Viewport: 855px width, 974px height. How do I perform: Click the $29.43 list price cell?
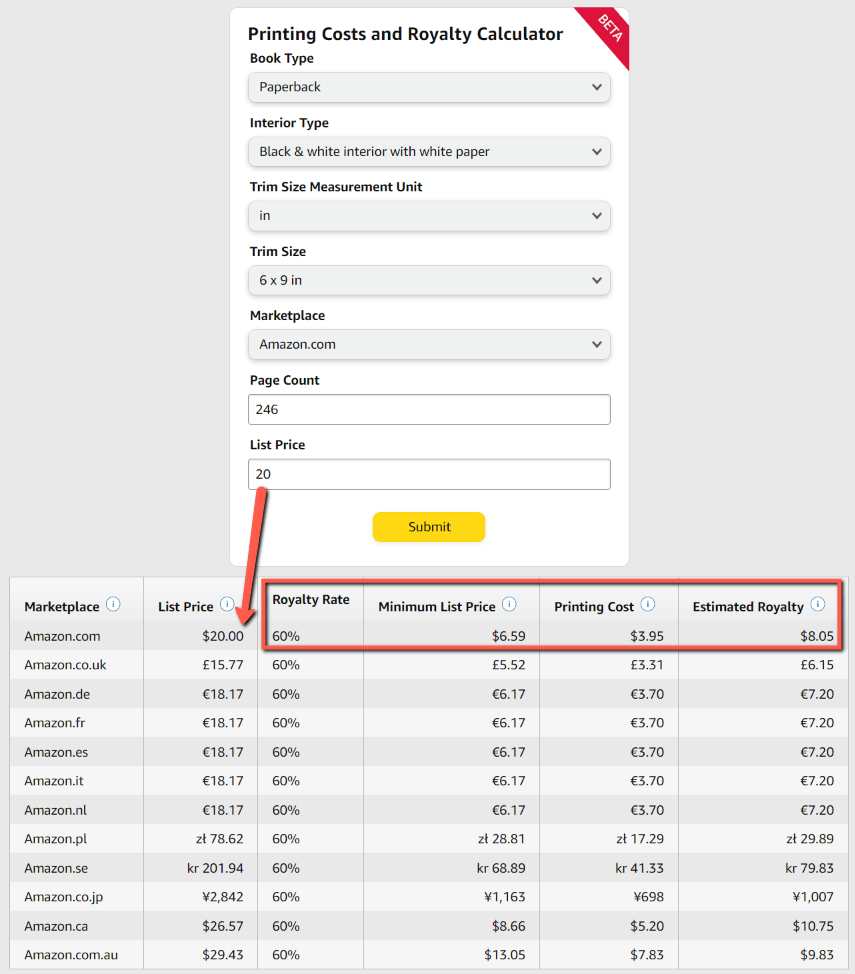(x=222, y=955)
